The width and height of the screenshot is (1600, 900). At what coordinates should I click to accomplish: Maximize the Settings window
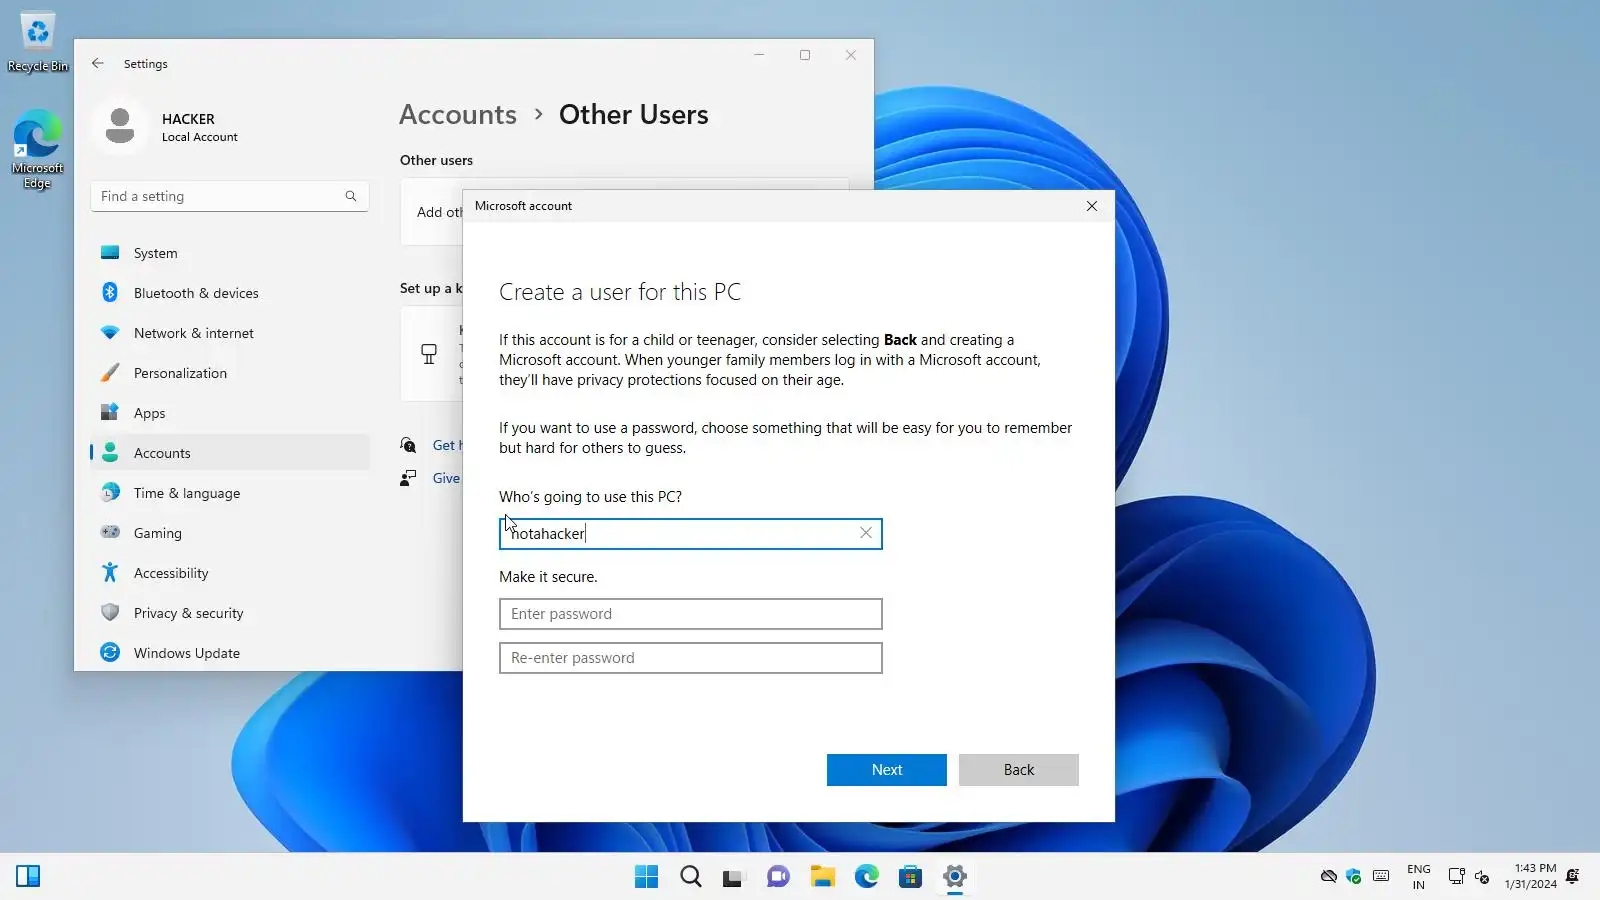point(805,55)
